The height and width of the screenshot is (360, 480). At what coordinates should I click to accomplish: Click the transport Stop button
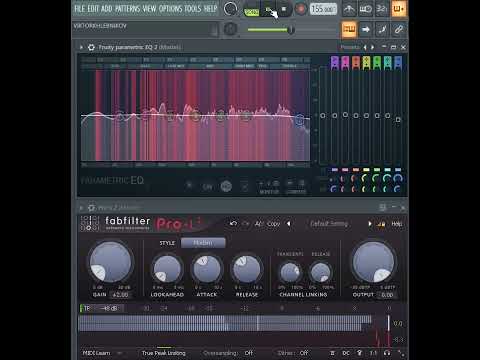point(284,9)
